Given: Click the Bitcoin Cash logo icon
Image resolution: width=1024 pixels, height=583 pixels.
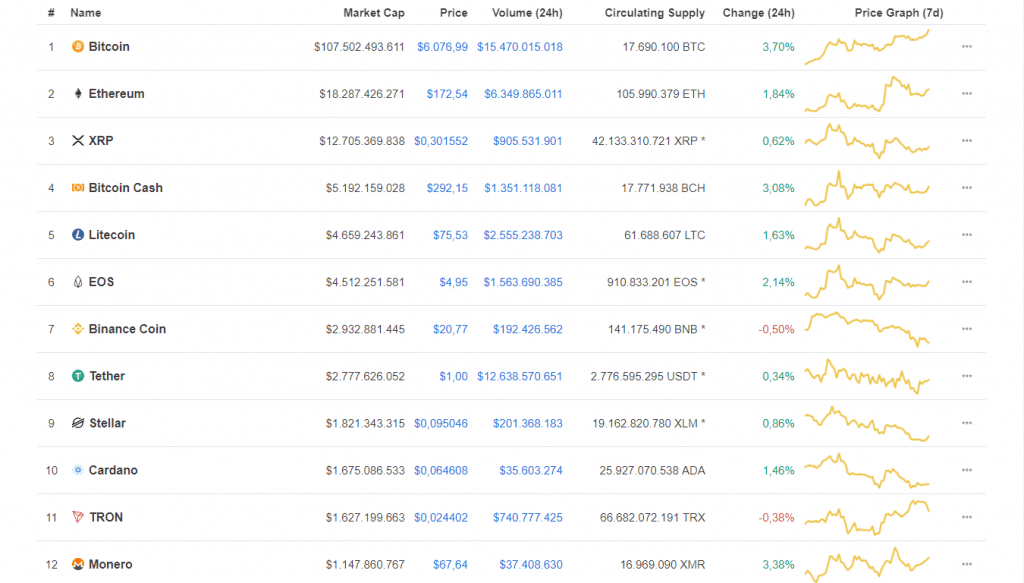Looking at the screenshot, I should [78, 187].
